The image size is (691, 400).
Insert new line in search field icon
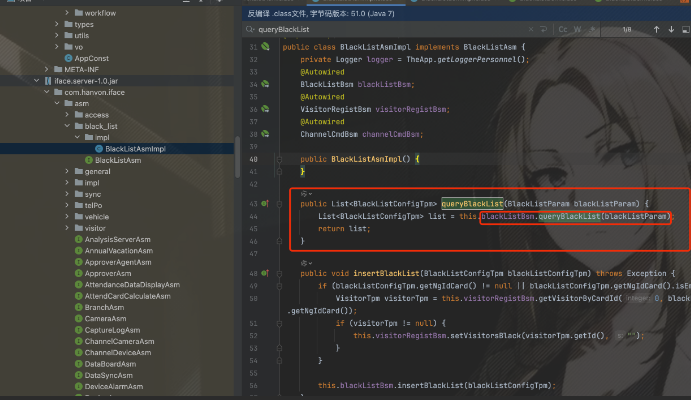[543, 30]
